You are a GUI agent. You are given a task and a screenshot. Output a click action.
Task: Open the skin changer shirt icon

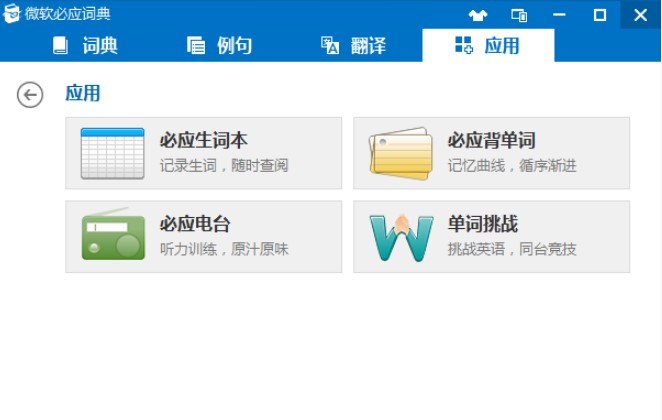(x=478, y=16)
